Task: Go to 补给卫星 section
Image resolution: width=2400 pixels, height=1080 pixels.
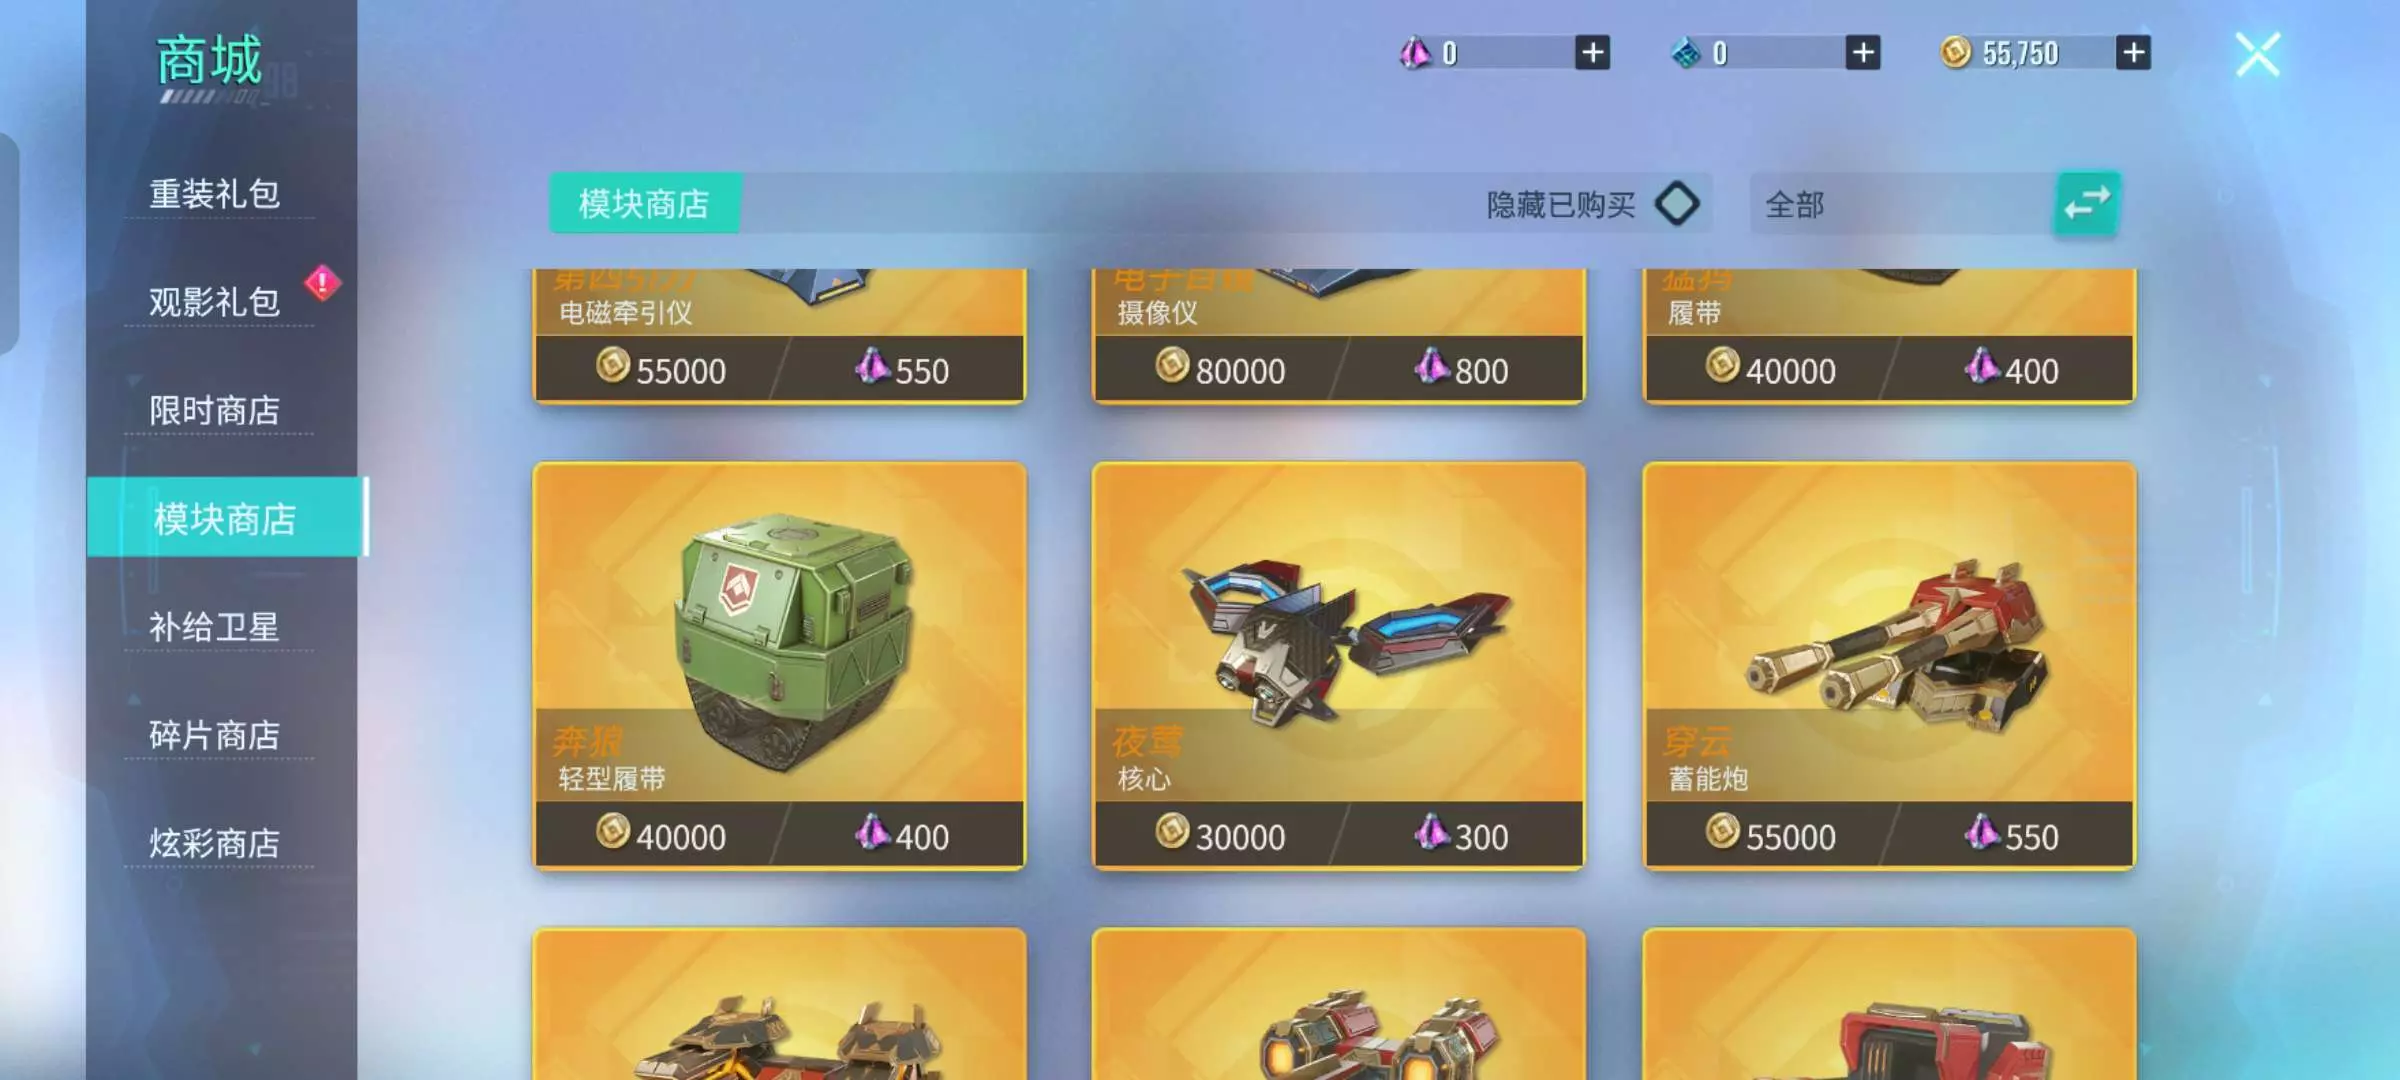Action: pyautogui.click(x=215, y=627)
